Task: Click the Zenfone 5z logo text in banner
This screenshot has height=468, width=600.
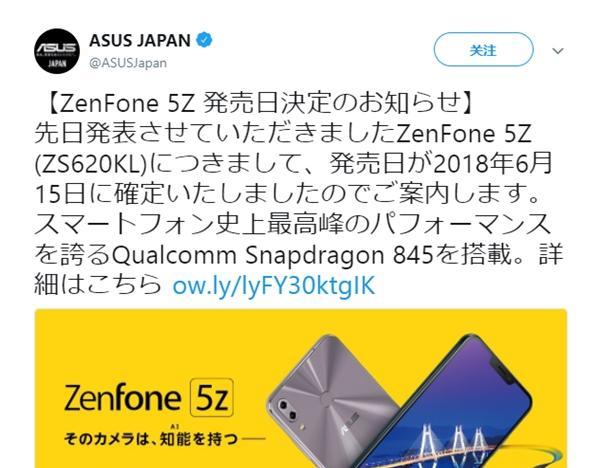Action: 148,398
